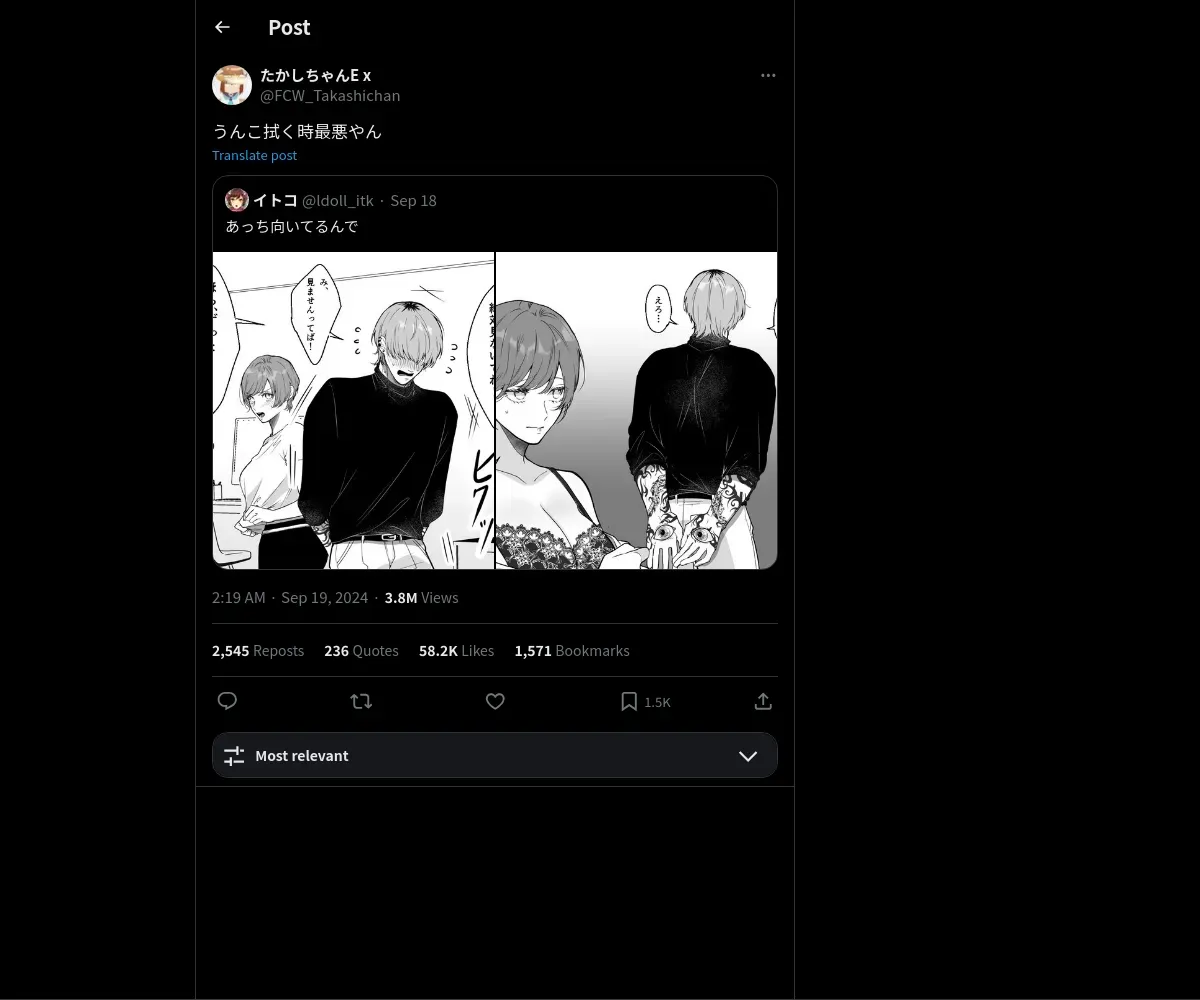This screenshot has height=1000, width=1200.
Task: Click the repost arrows icon
Action: click(361, 701)
